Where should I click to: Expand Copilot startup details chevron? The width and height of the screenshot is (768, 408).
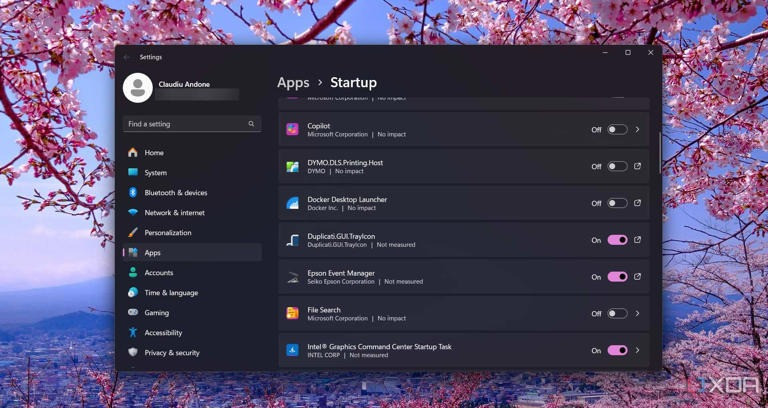pos(637,130)
